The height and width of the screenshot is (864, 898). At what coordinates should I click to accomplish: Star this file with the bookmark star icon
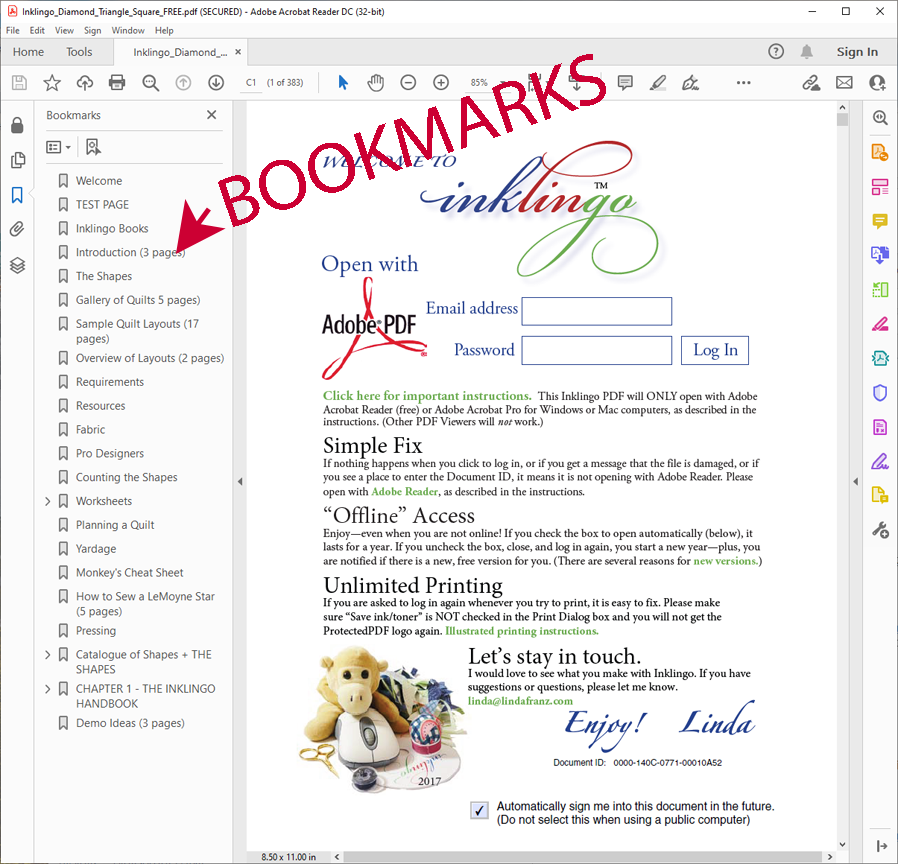(x=52, y=83)
